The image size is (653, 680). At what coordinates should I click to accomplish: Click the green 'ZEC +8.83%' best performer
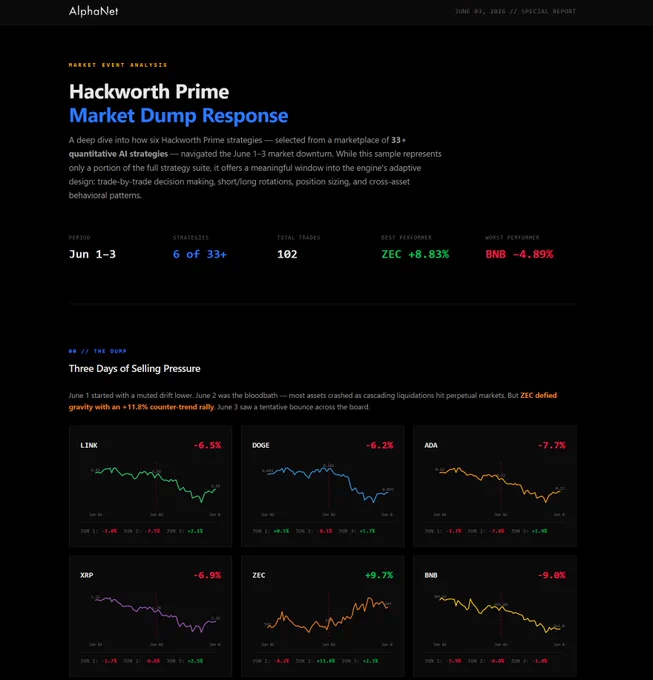[x=415, y=254]
